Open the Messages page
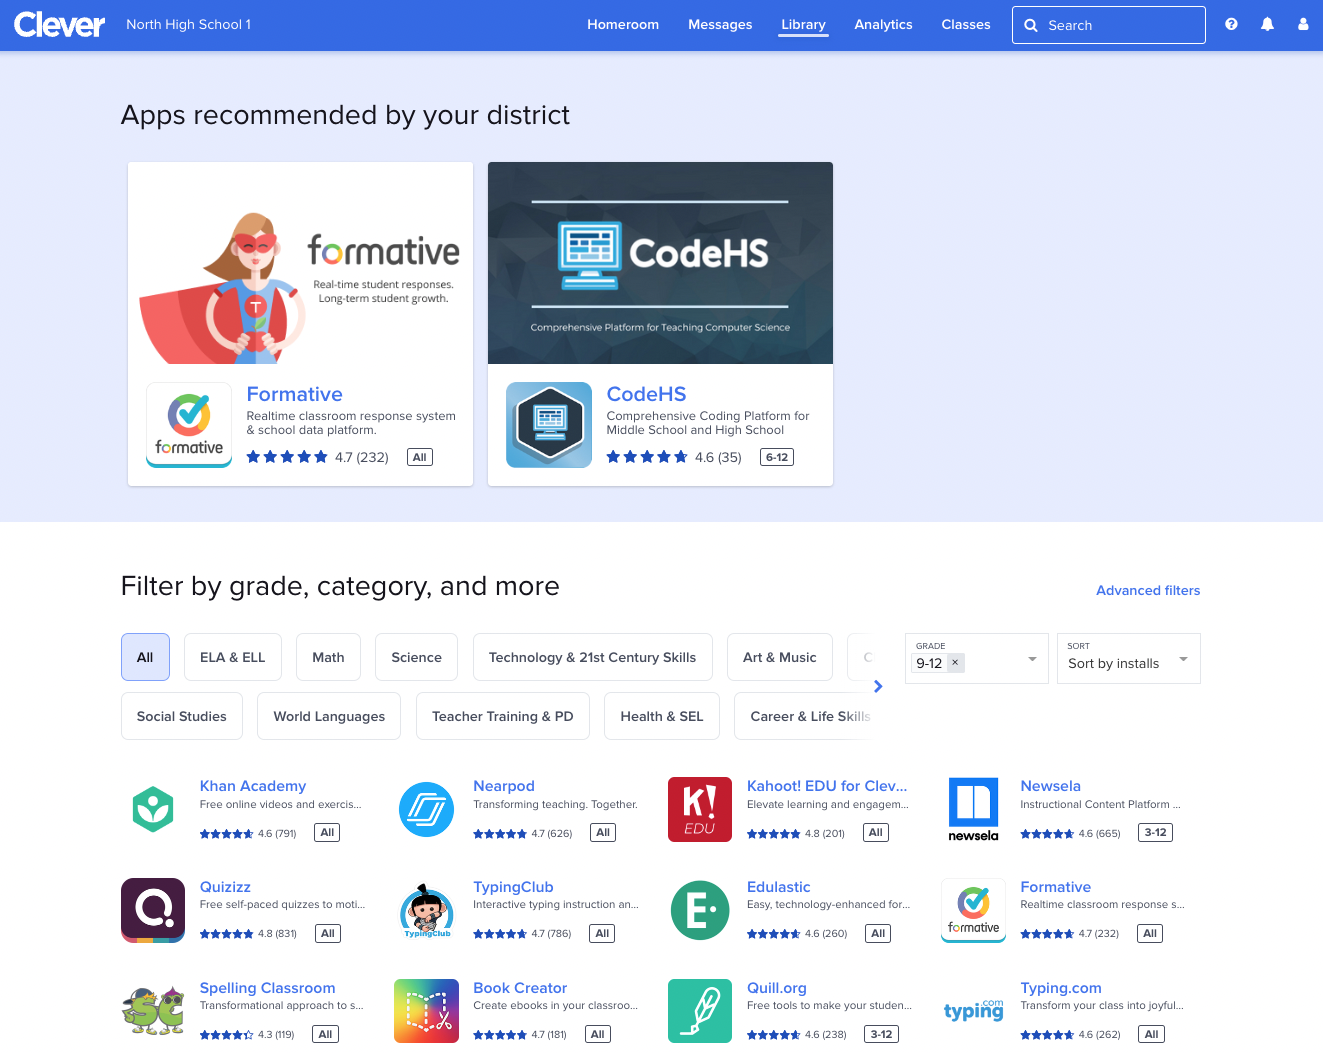This screenshot has width=1323, height=1053. click(x=720, y=24)
